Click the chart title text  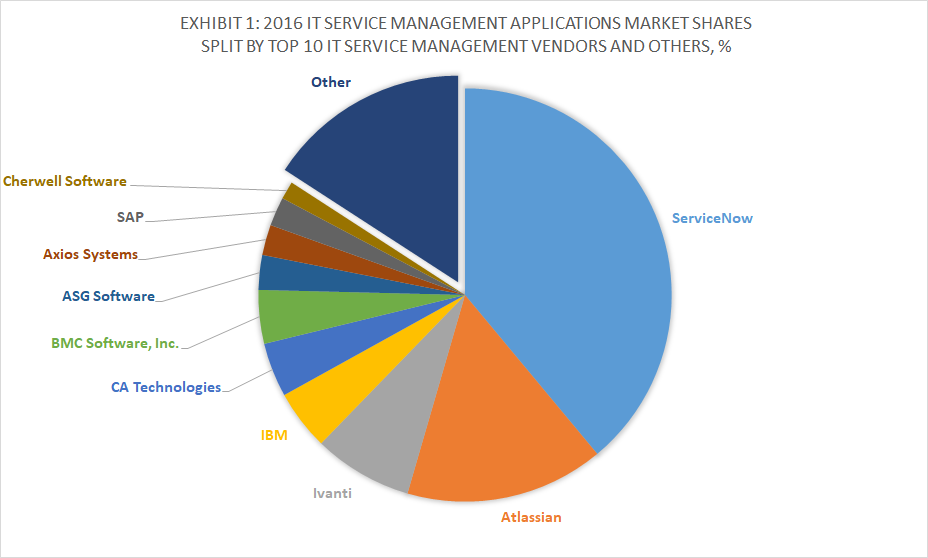(466, 34)
